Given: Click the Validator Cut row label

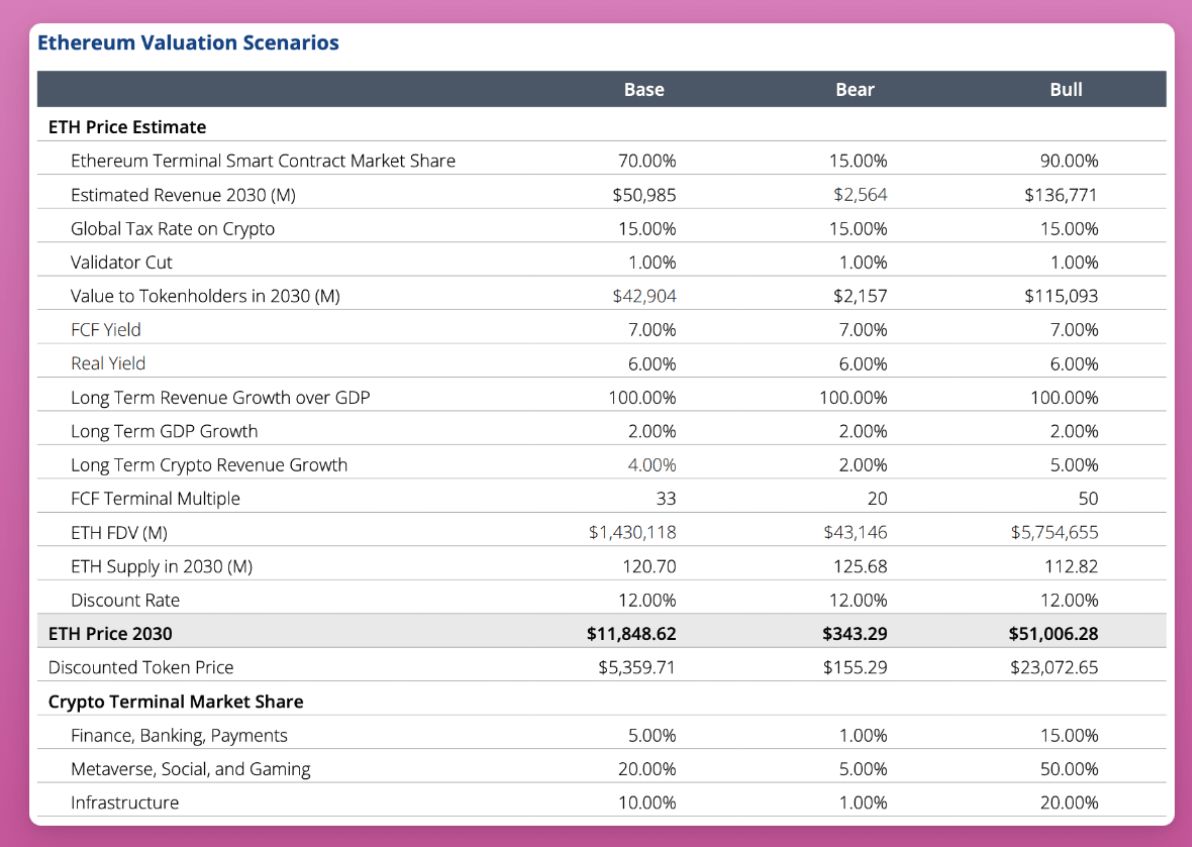Looking at the screenshot, I should pos(121,263).
